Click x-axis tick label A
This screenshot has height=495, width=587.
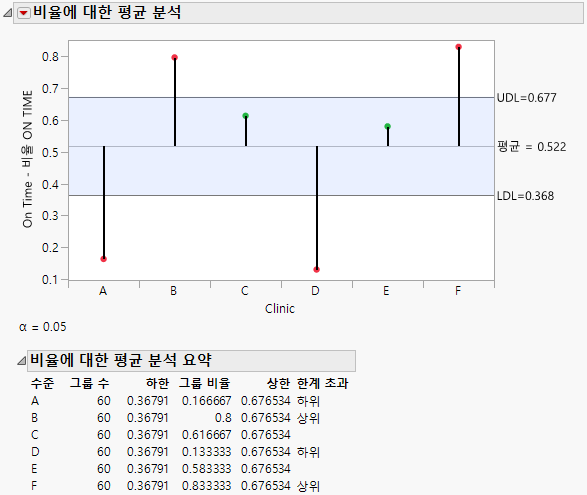(x=103, y=291)
